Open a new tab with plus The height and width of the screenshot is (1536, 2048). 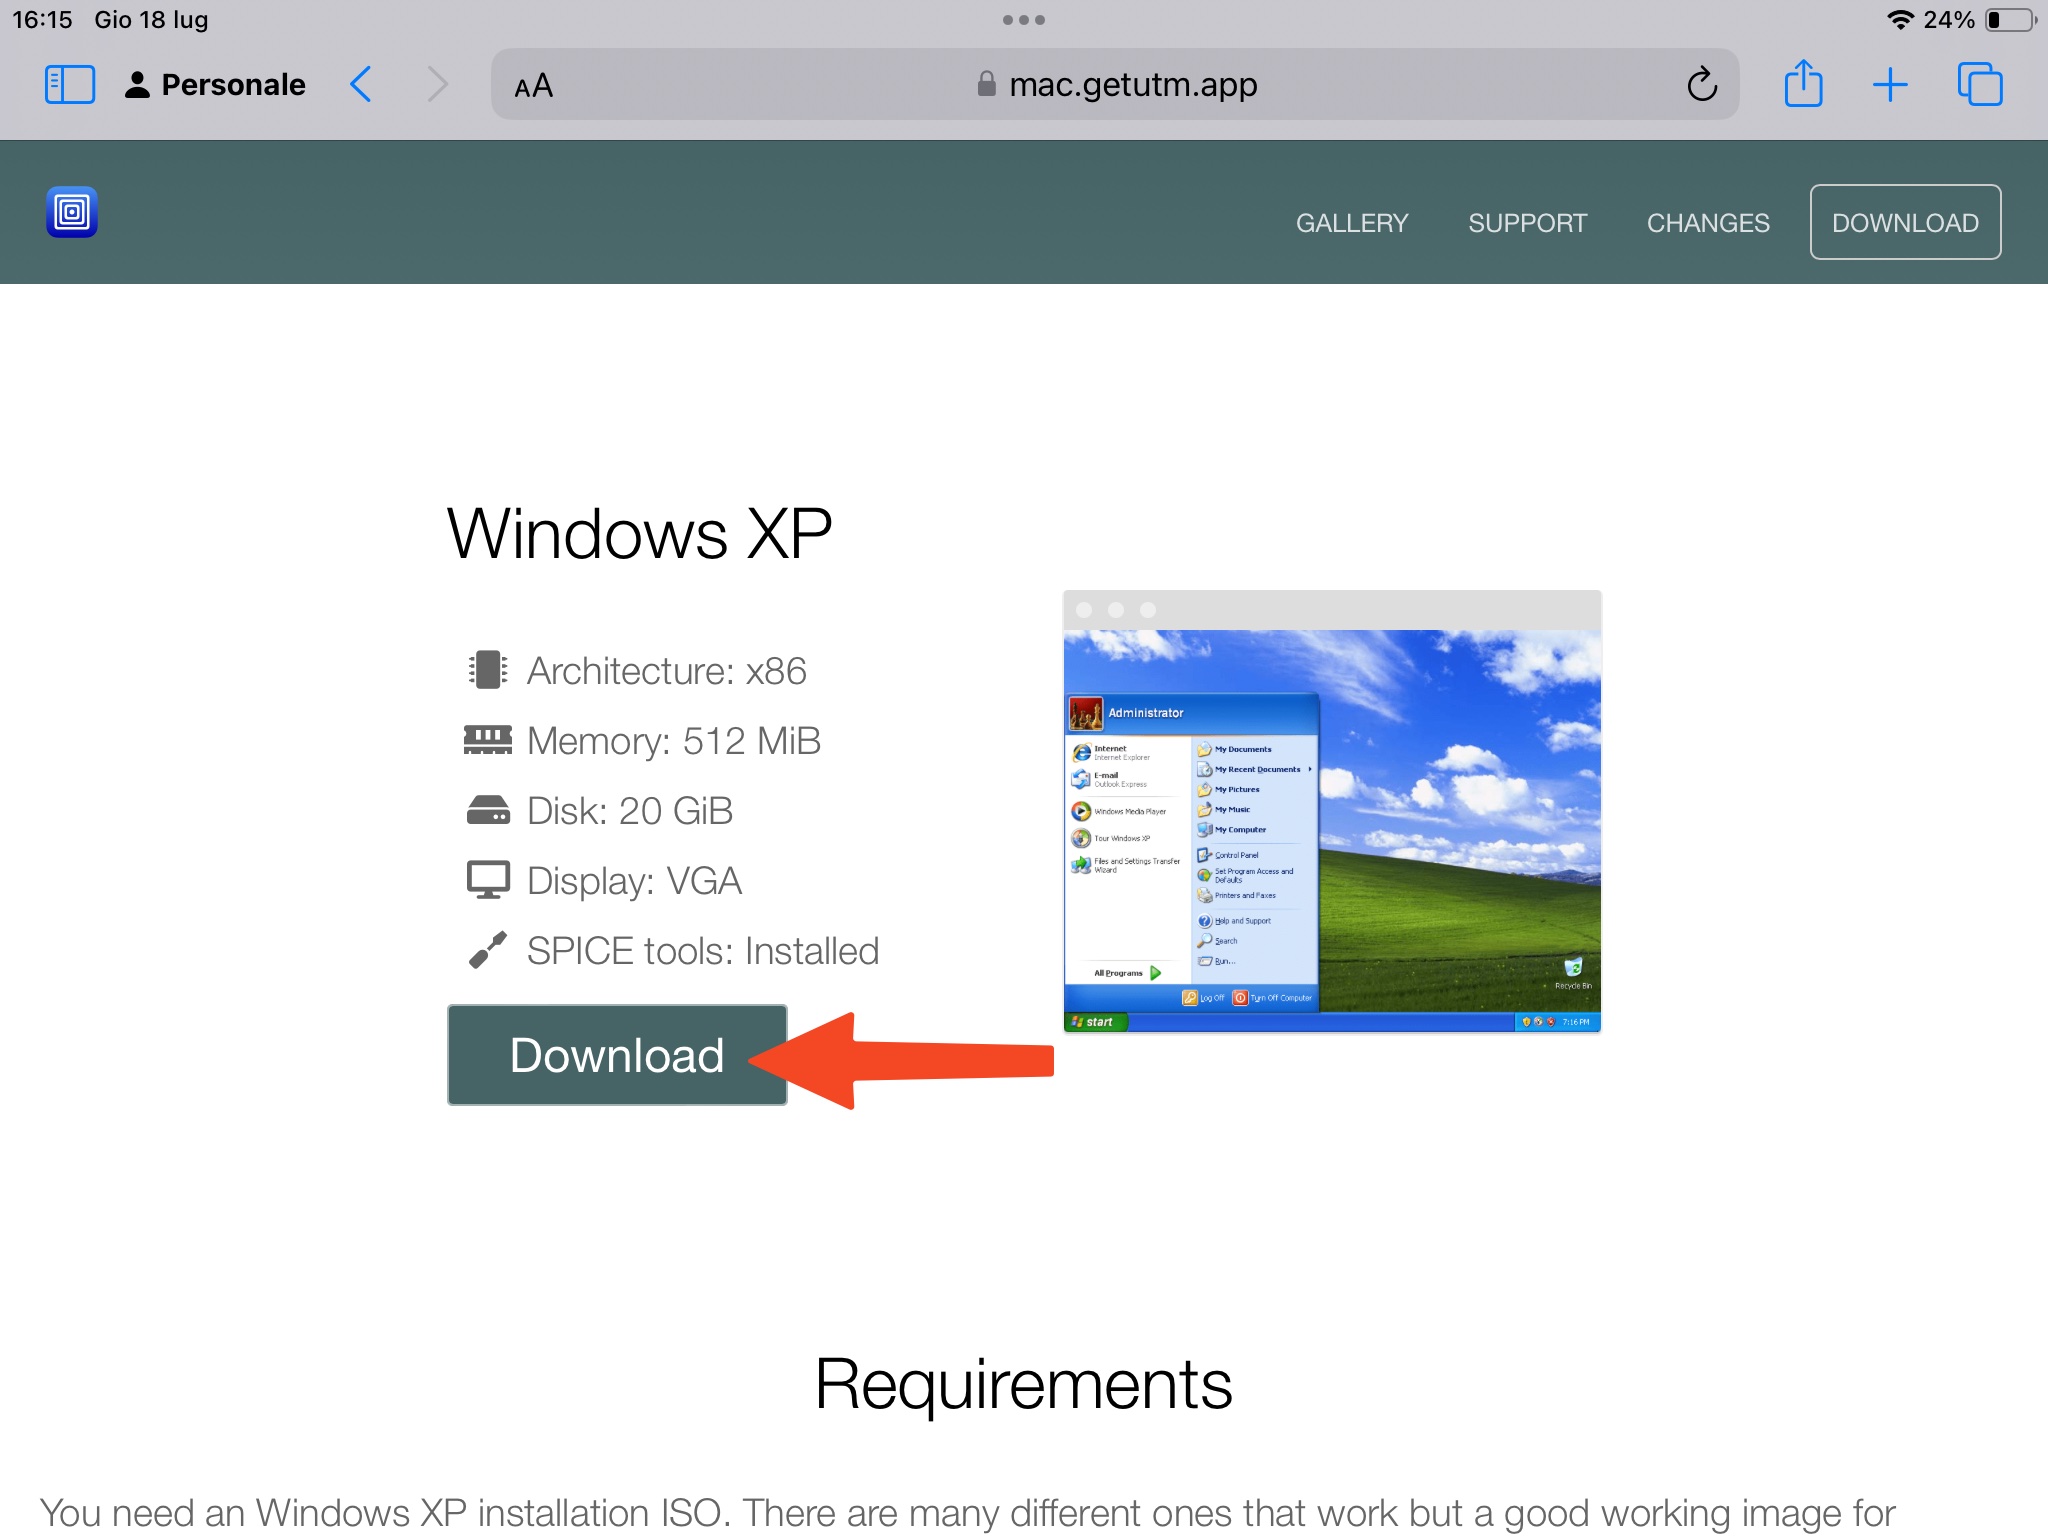pyautogui.click(x=1890, y=85)
